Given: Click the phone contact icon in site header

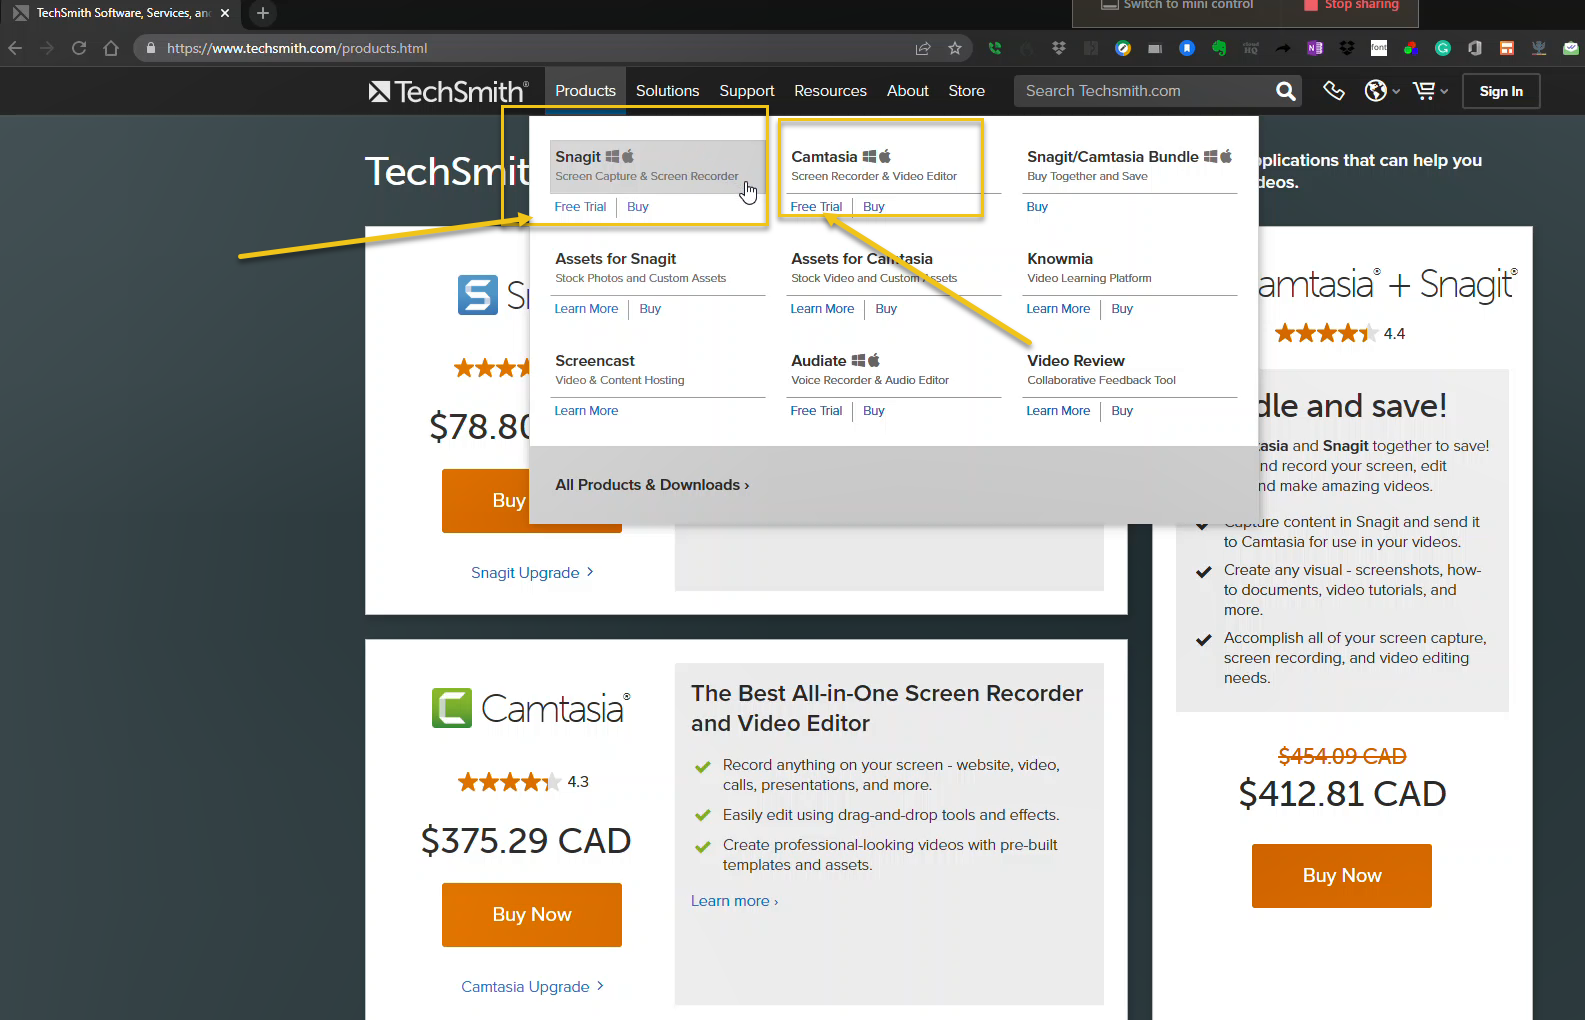Looking at the screenshot, I should pyautogui.click(x=1334, y=91).
